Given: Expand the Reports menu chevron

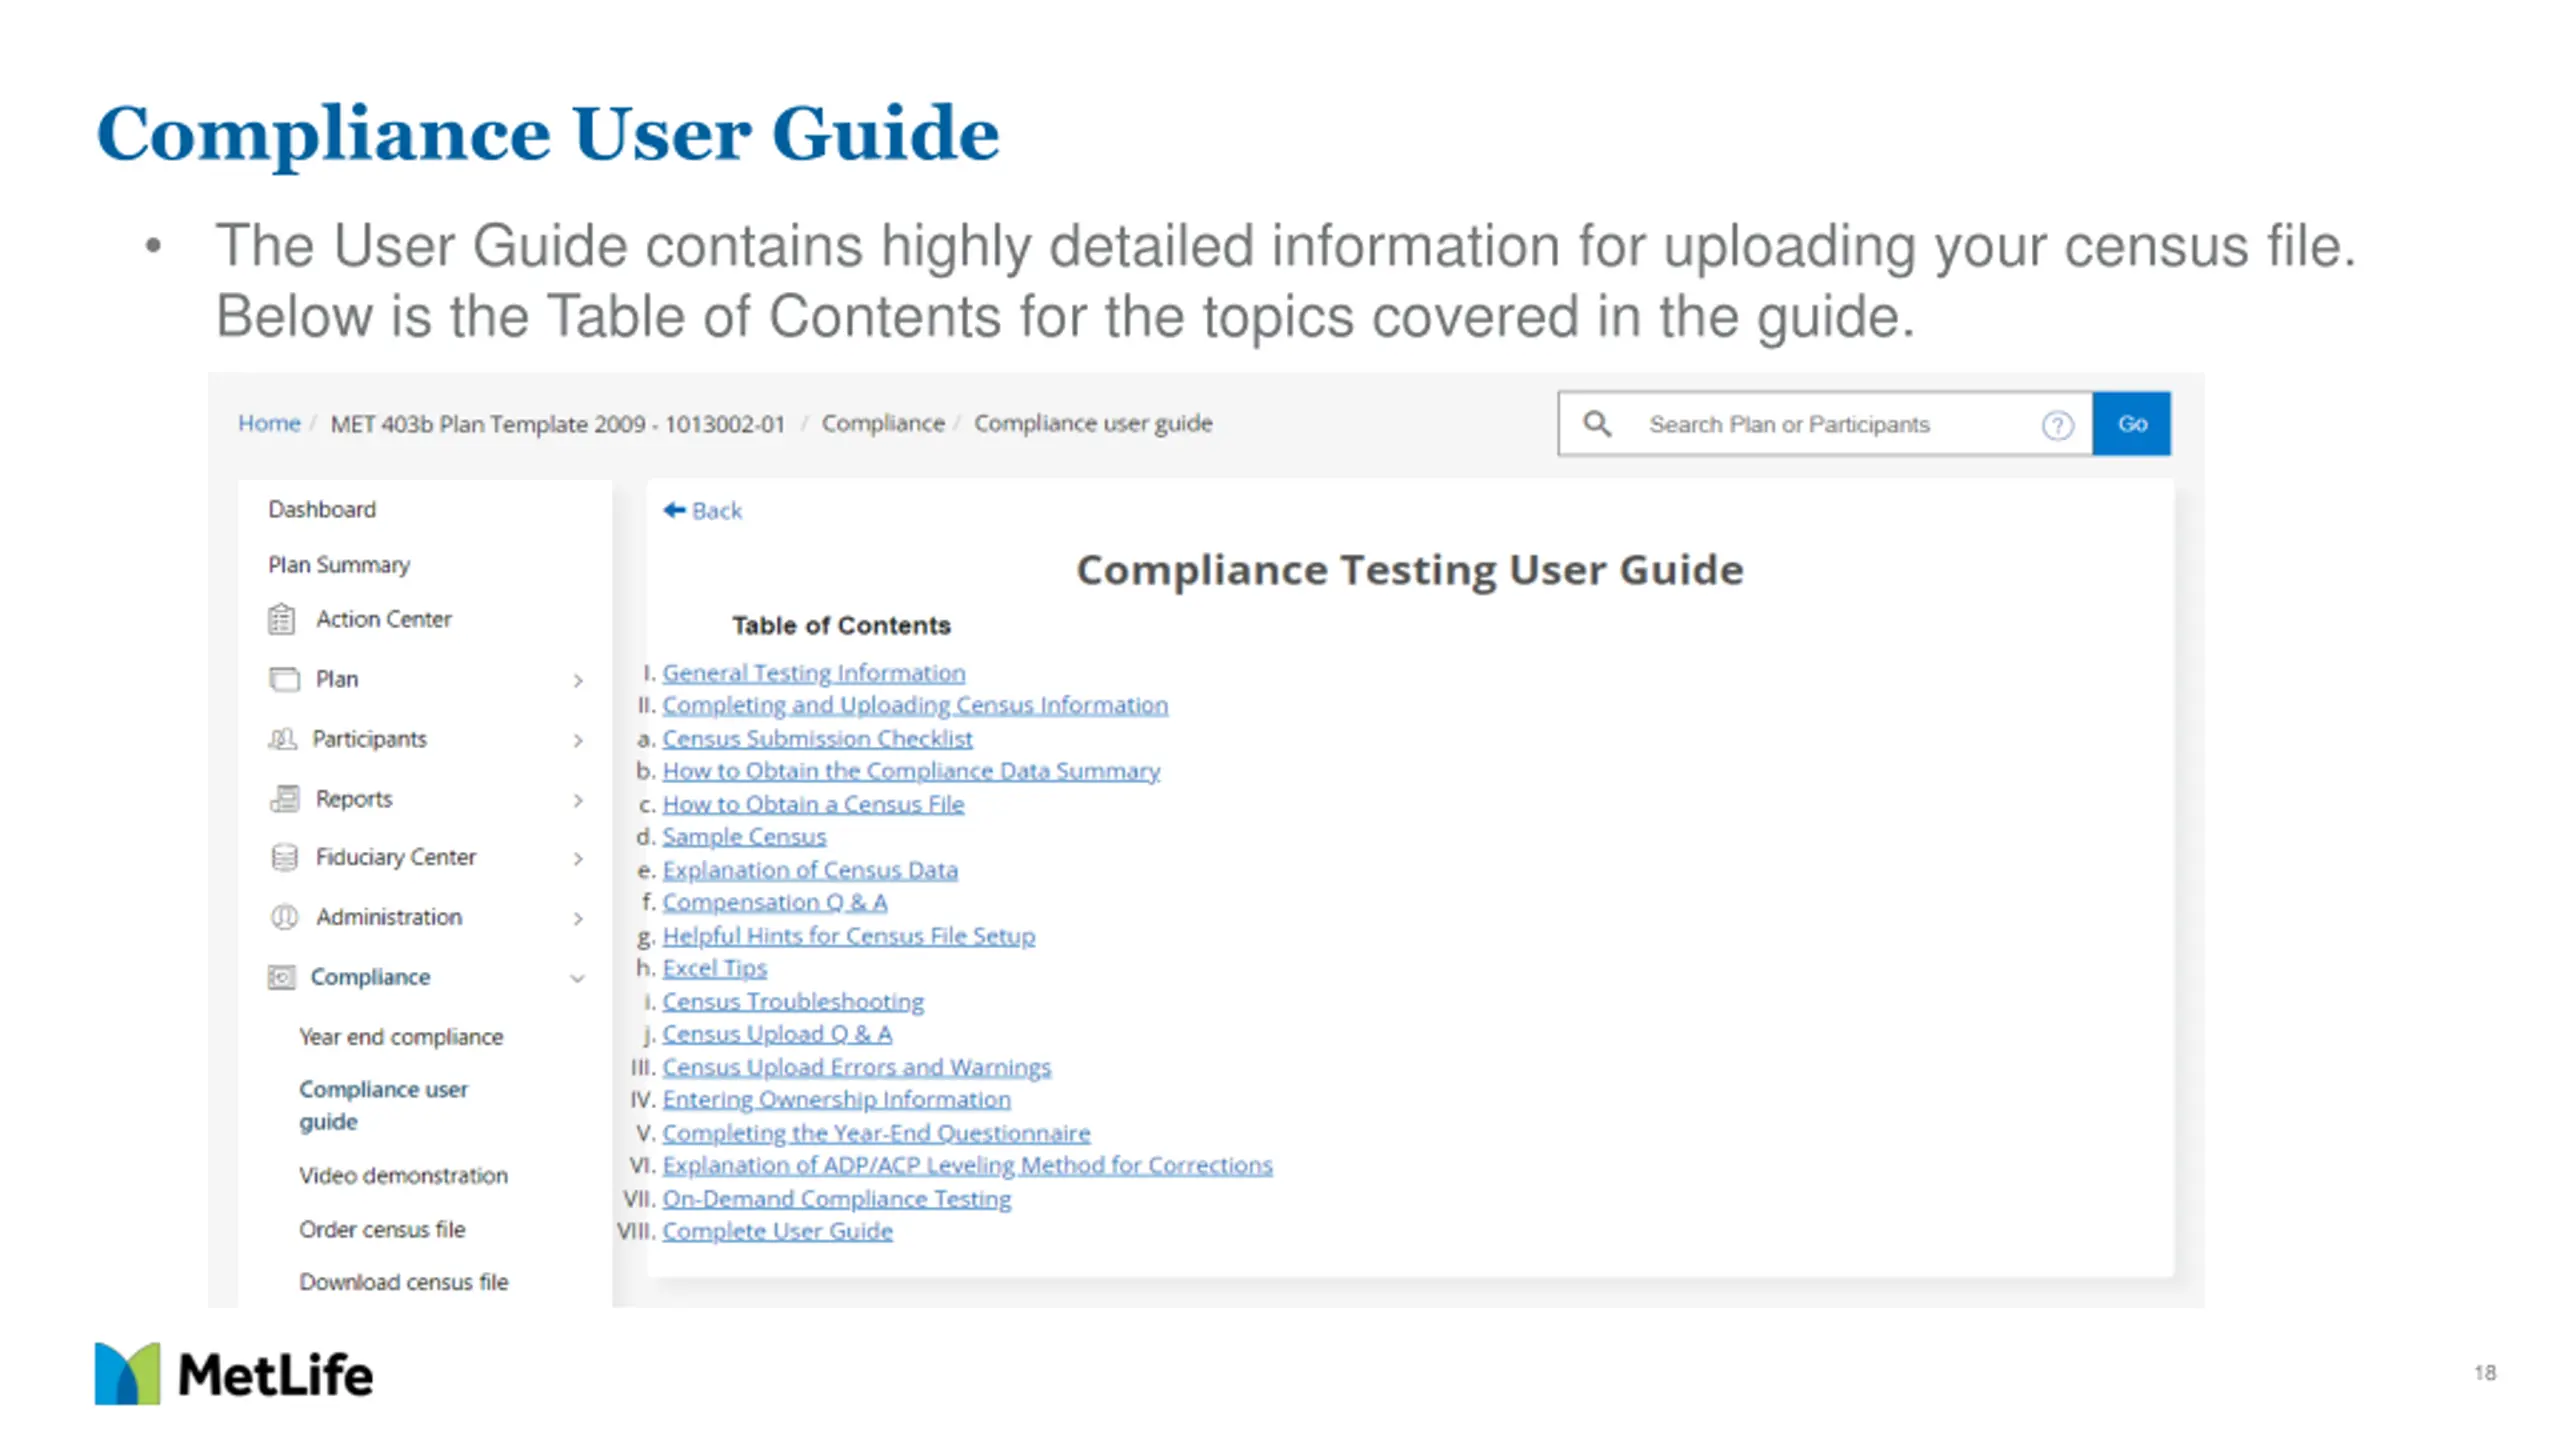Looking at the screenshot, I should coord(578,800).
